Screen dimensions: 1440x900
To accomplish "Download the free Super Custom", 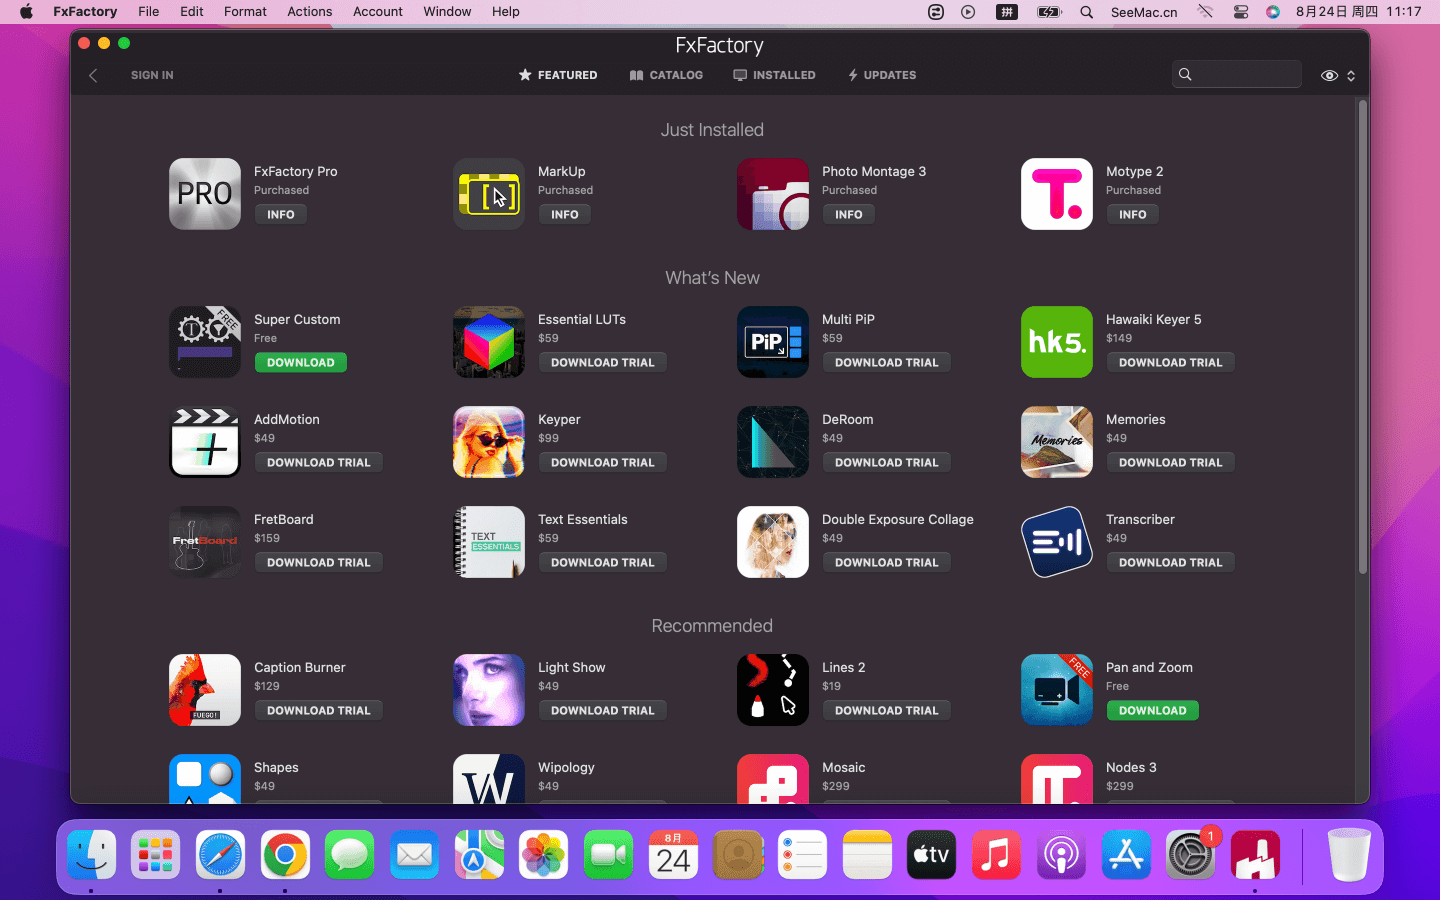I will point(301,362).
